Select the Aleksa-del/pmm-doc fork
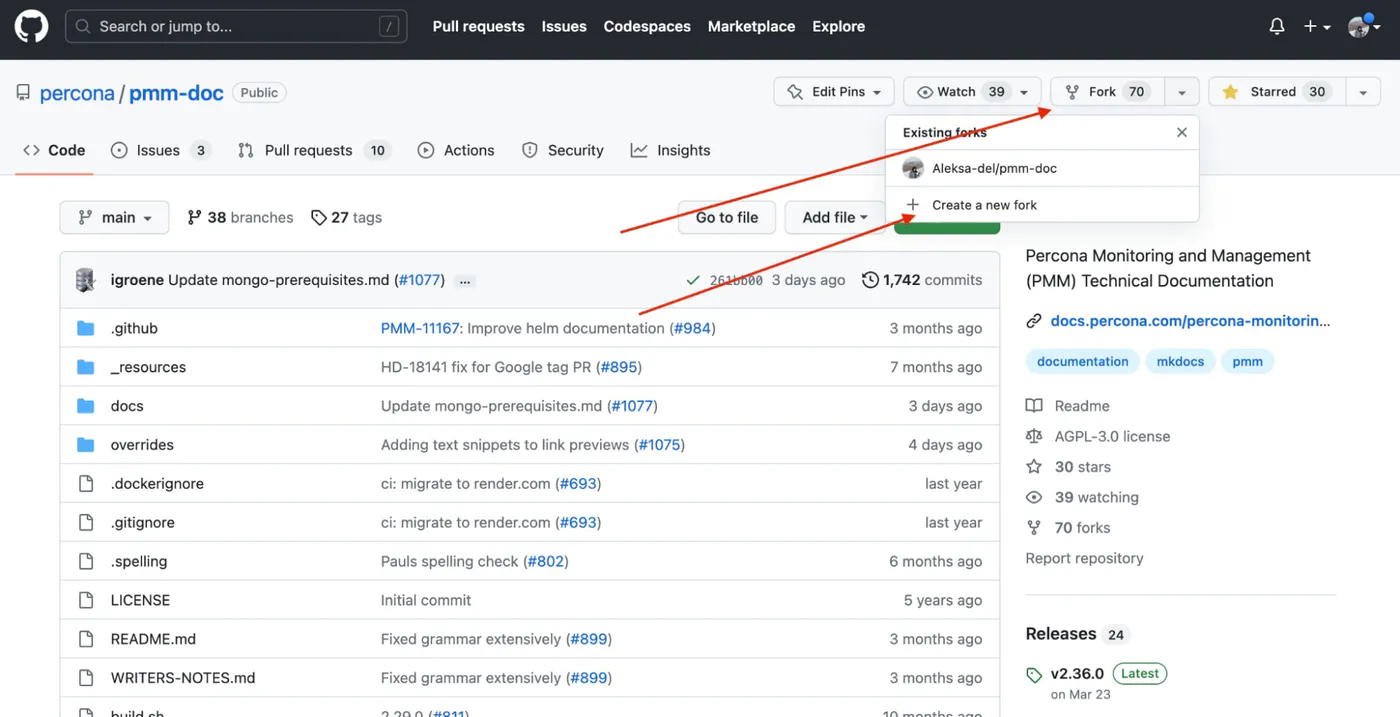Viewport: 1400px width, 717px height. (1042, 168)
